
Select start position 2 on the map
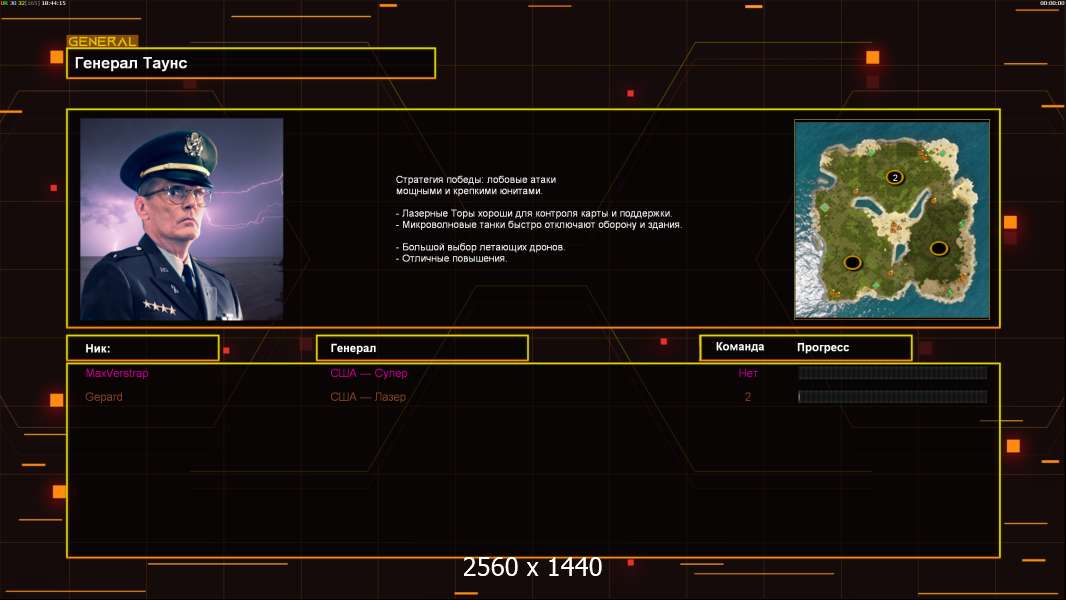click(x=895, y=177)
